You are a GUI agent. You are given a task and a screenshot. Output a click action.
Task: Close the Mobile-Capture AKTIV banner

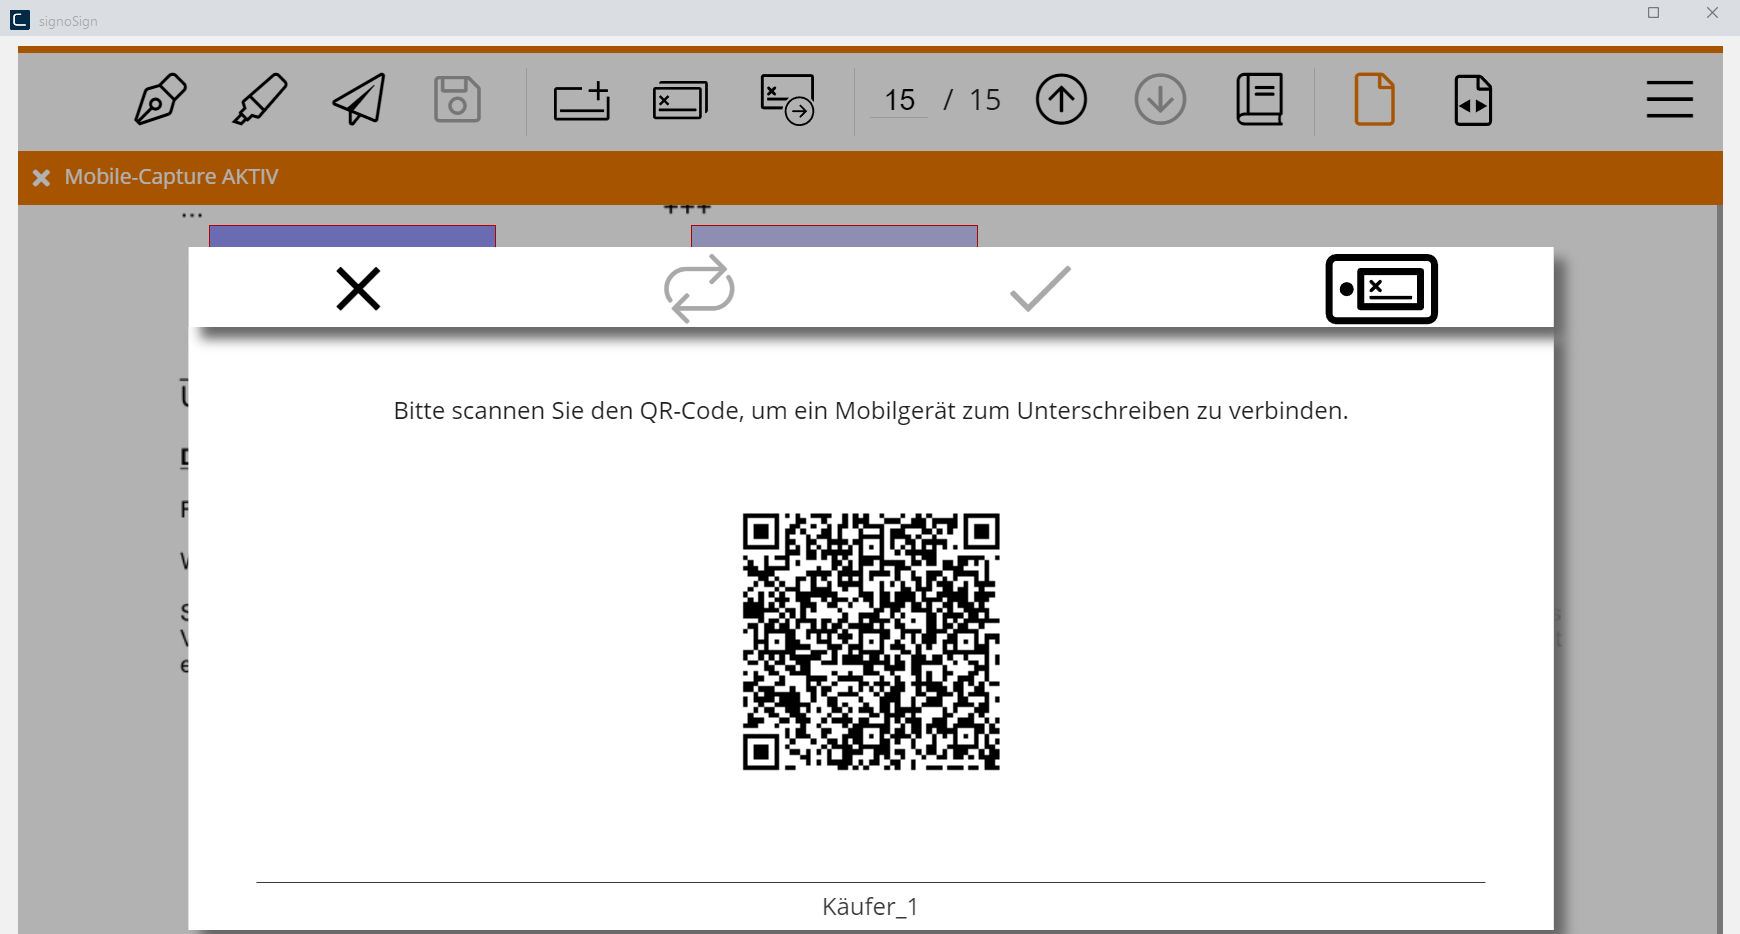point(41,178)
